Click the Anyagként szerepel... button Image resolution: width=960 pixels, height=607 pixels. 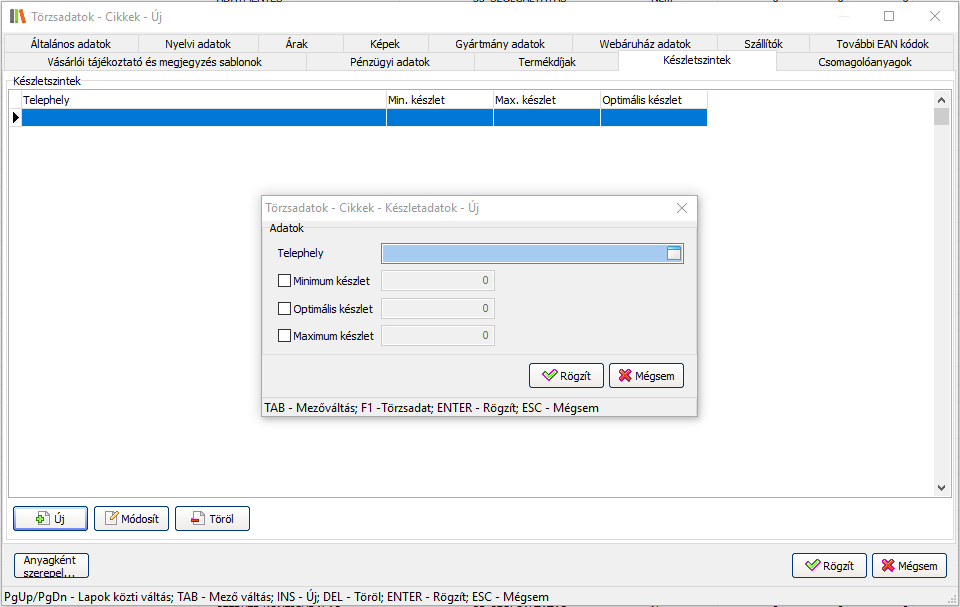[x=51, y=566]
